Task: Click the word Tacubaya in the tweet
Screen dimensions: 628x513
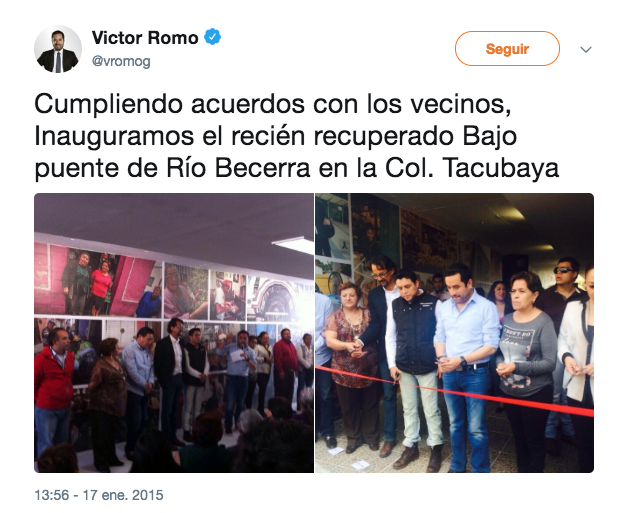Action: (501, 168)
